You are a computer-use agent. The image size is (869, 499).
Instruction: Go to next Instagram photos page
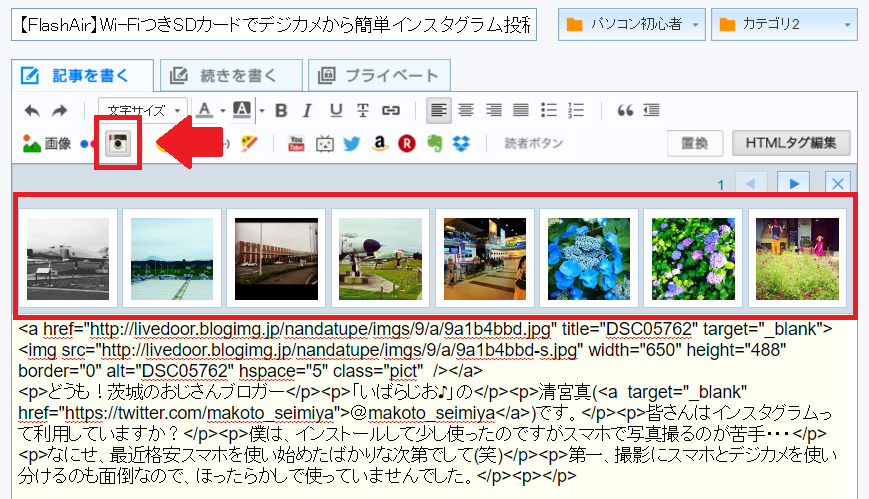pos(794,184)
